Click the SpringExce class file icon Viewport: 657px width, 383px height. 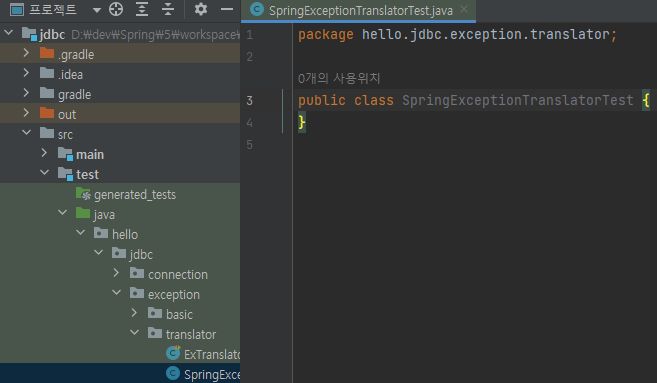coord(173,373)
